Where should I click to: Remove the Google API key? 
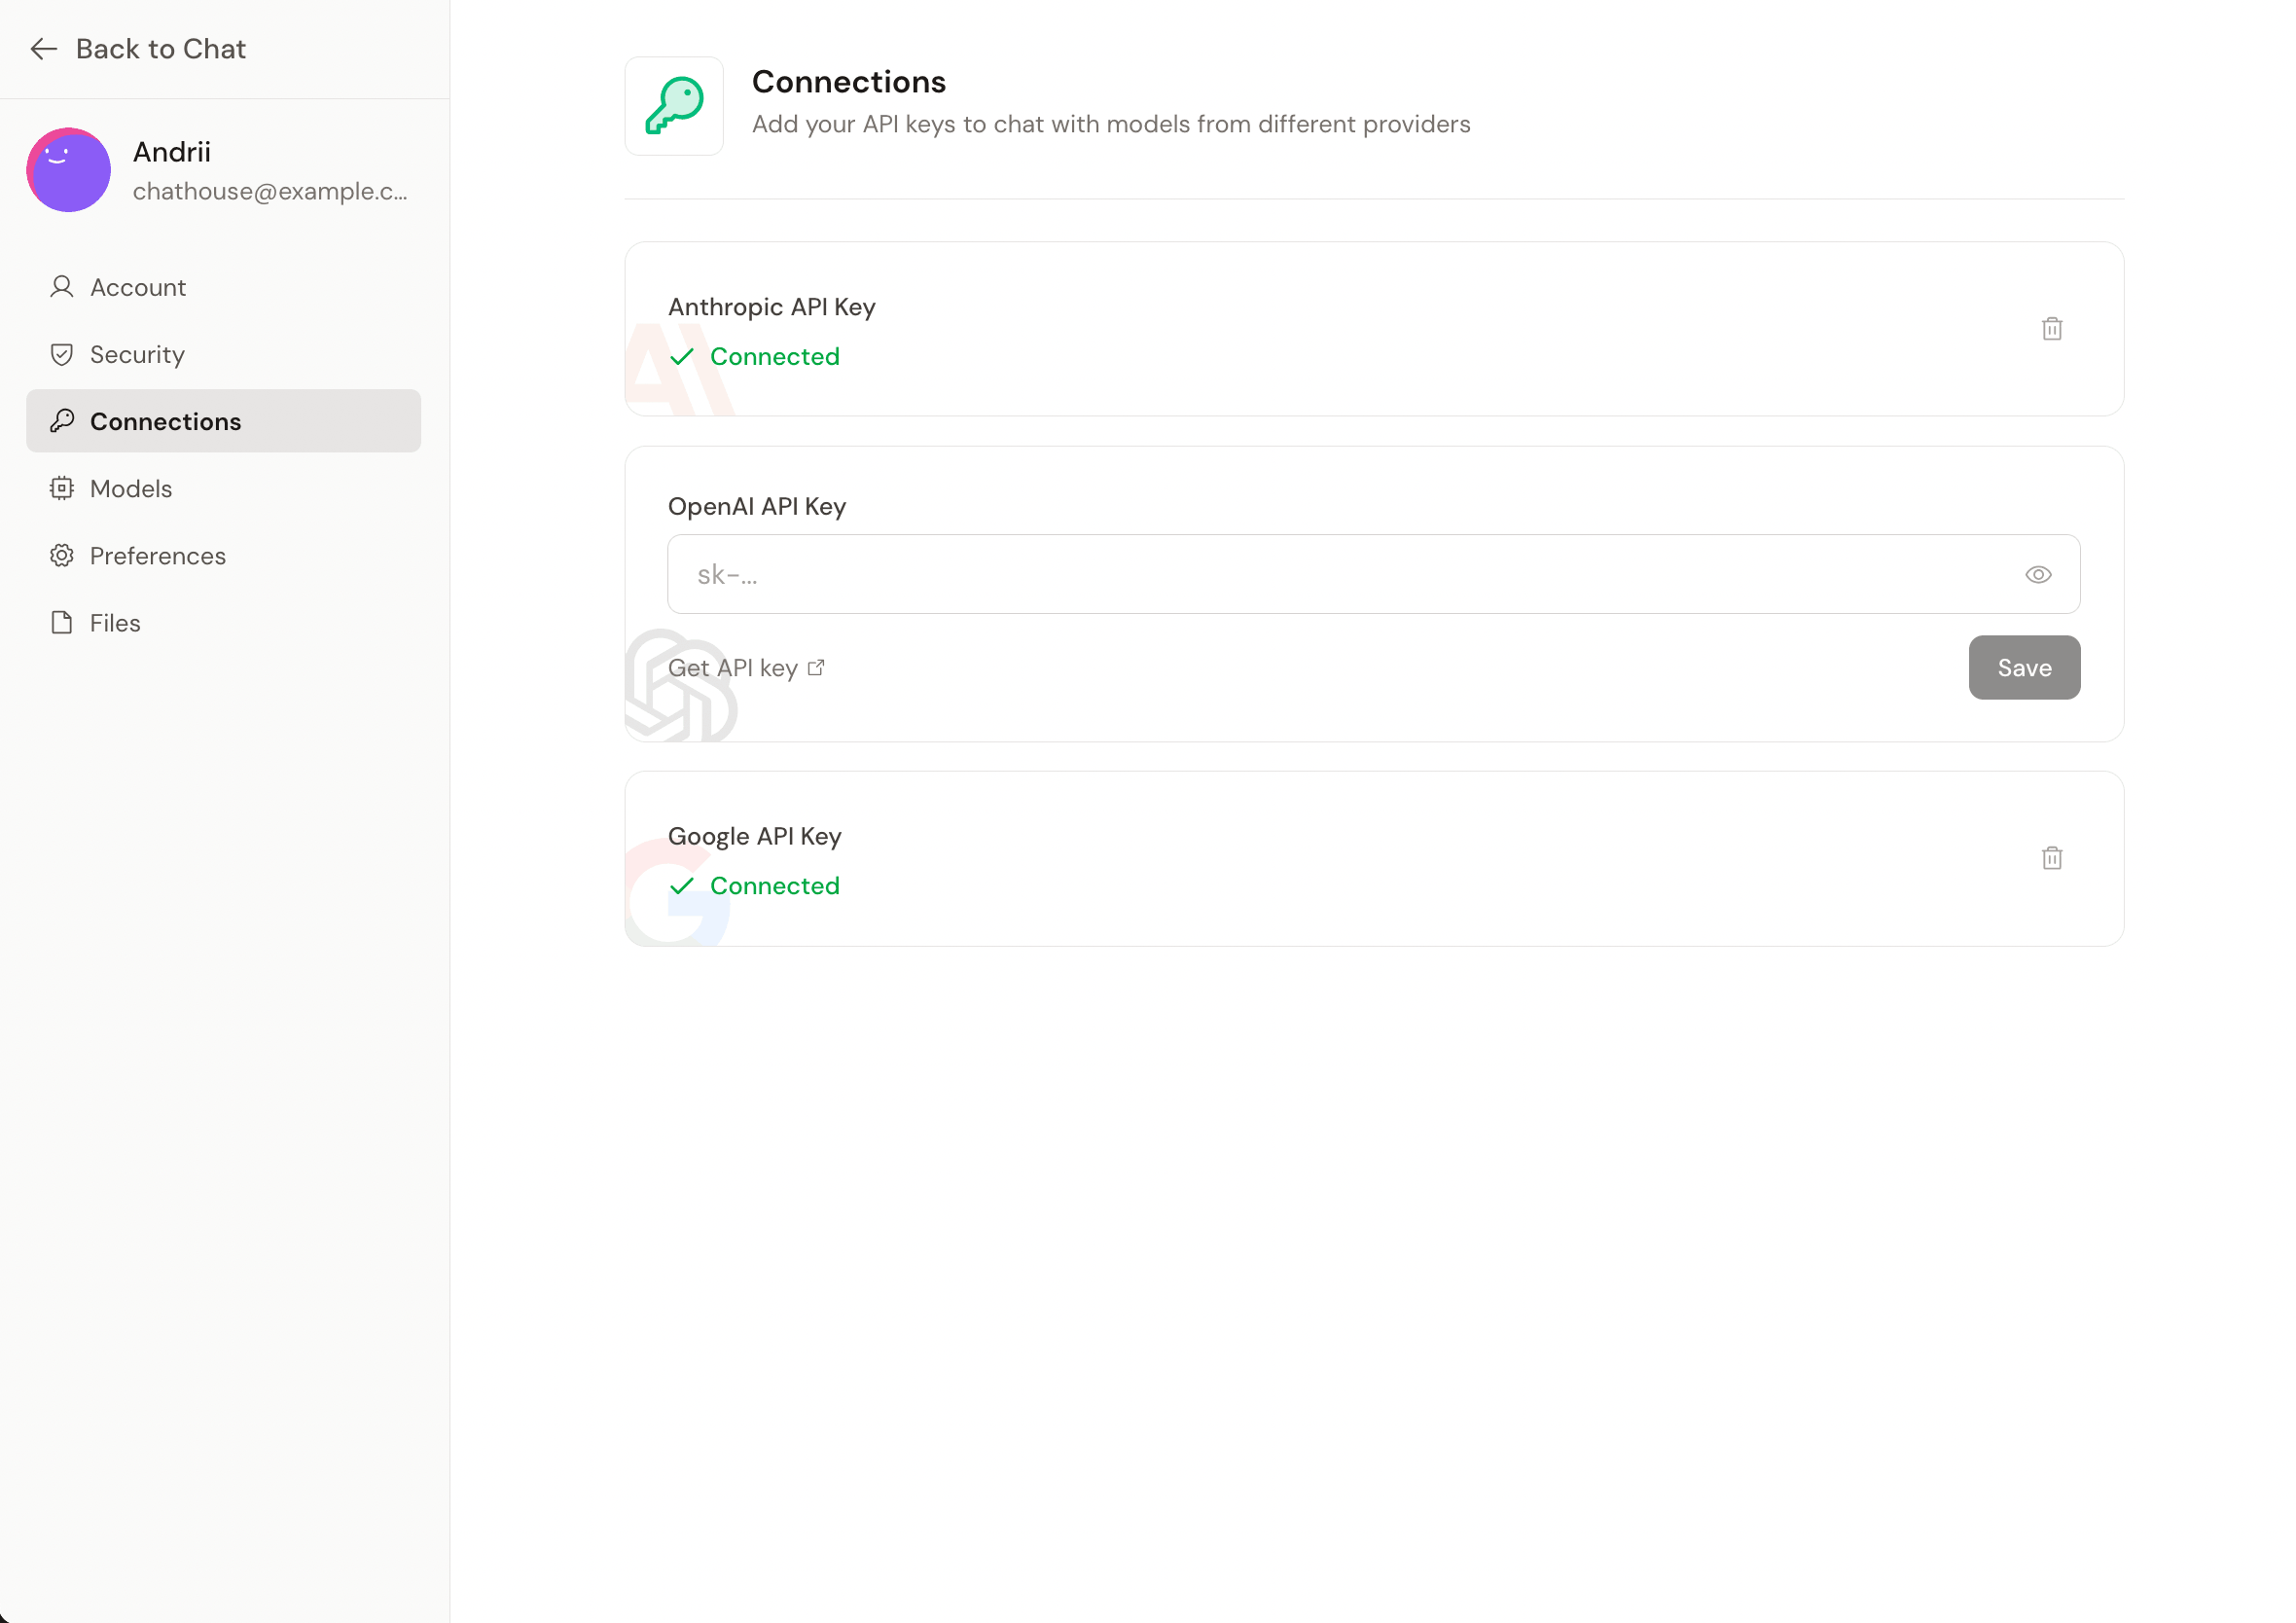click(2051, 858)
